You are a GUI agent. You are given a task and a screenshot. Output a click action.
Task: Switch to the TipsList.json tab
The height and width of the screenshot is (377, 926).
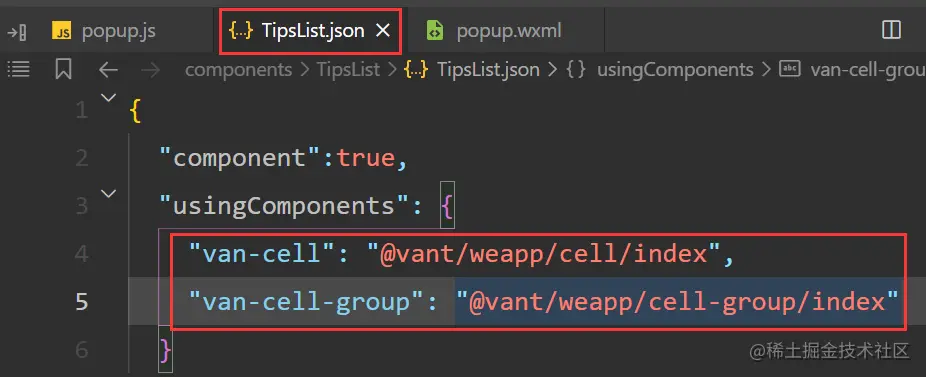311,31
